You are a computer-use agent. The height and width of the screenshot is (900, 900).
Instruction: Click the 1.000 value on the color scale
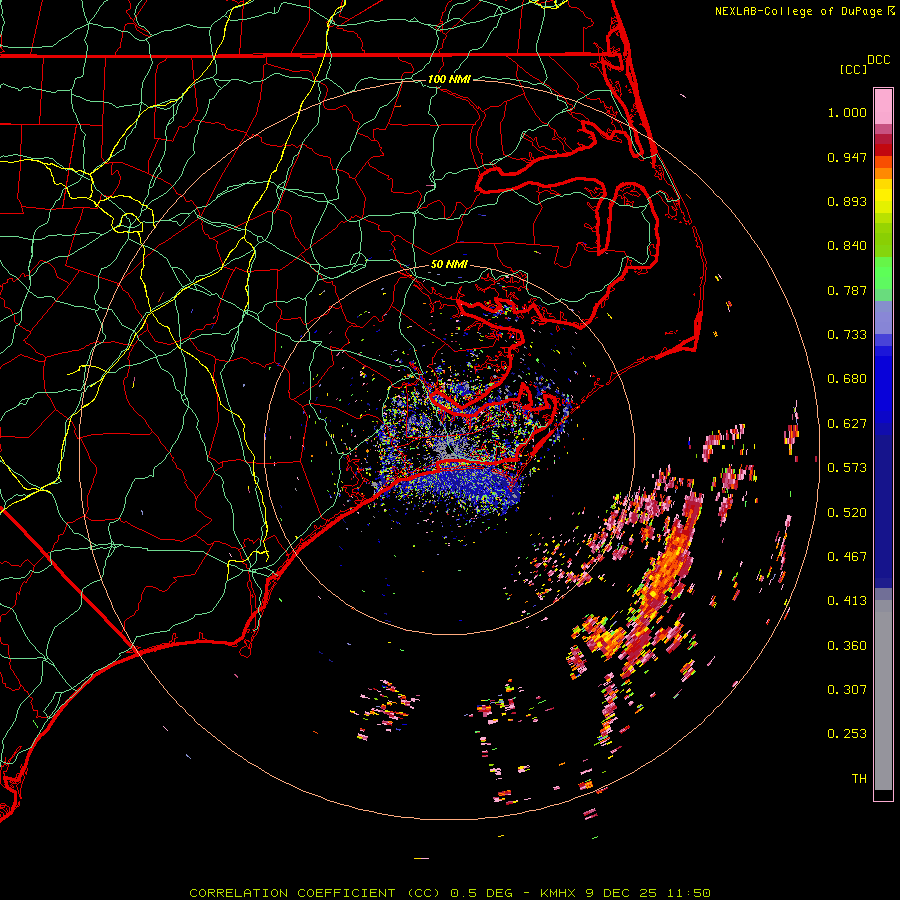tap(847, 112)
